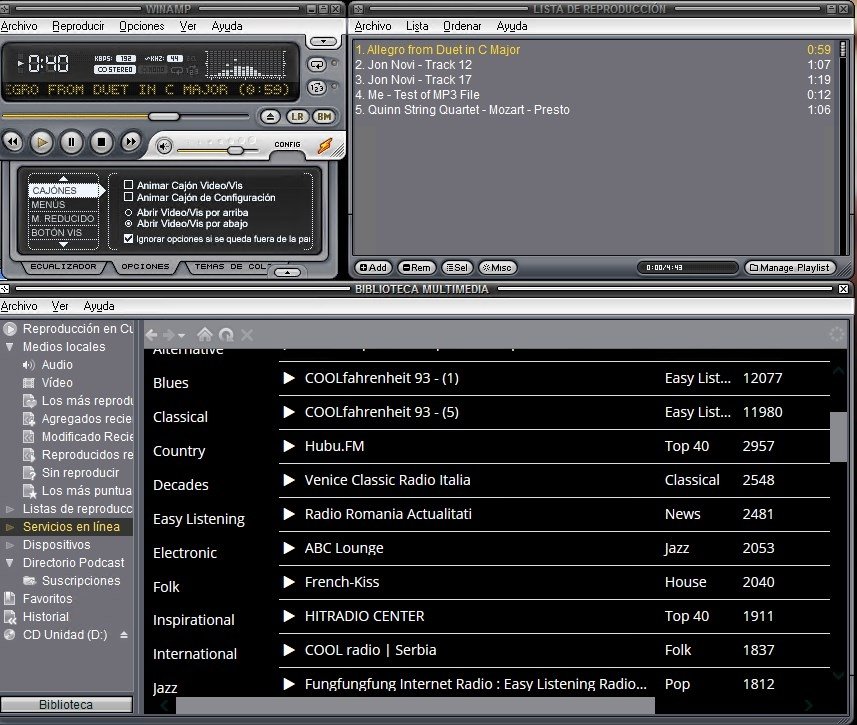Collapse the Directorio Podcast node

[x=9, y=563]
